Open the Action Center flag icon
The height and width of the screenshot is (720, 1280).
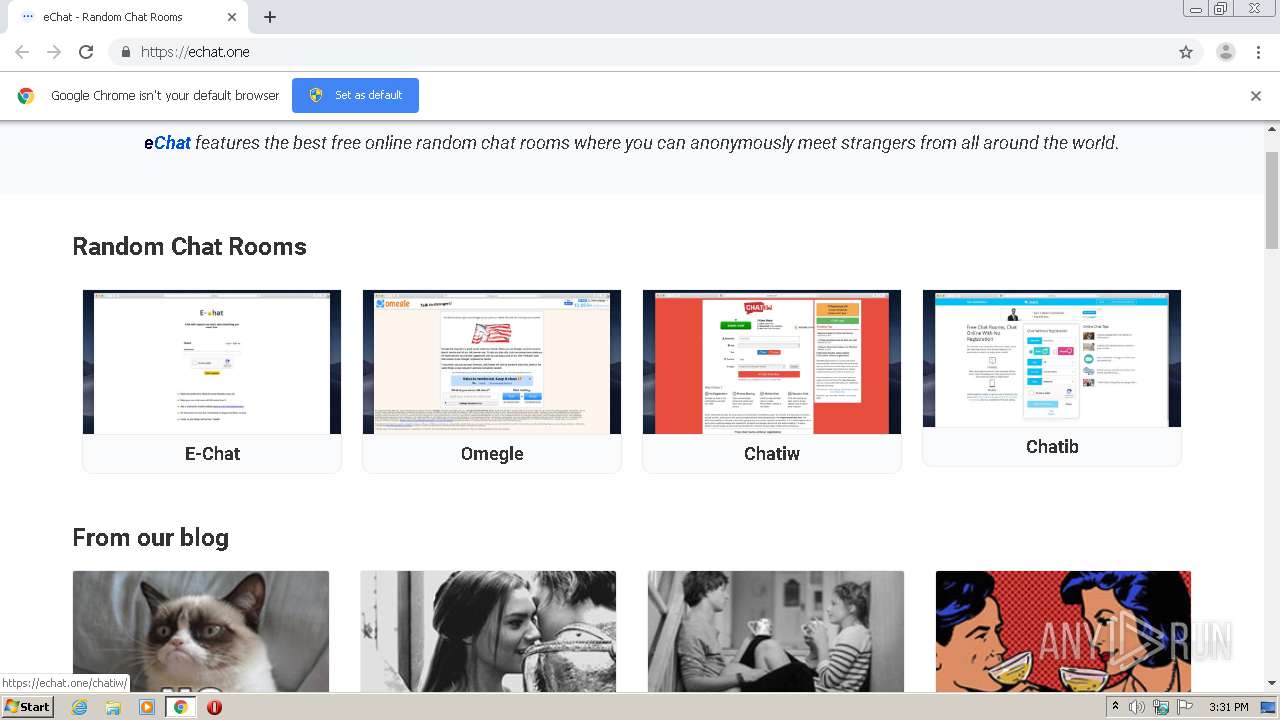click(1185, 707)
